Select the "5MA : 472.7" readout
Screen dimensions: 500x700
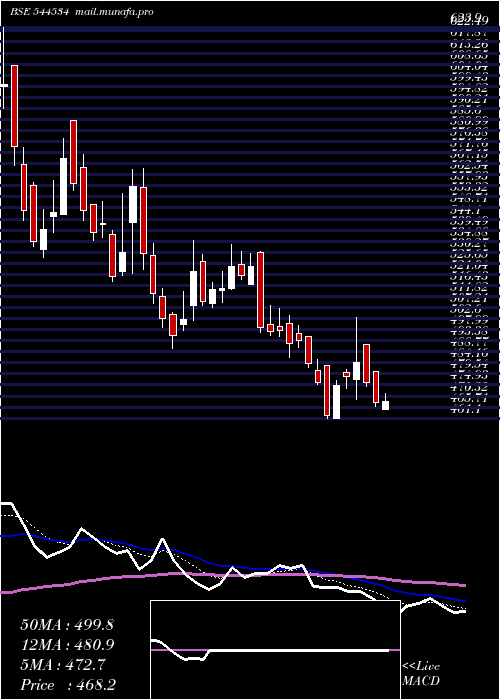coord(63,665)
